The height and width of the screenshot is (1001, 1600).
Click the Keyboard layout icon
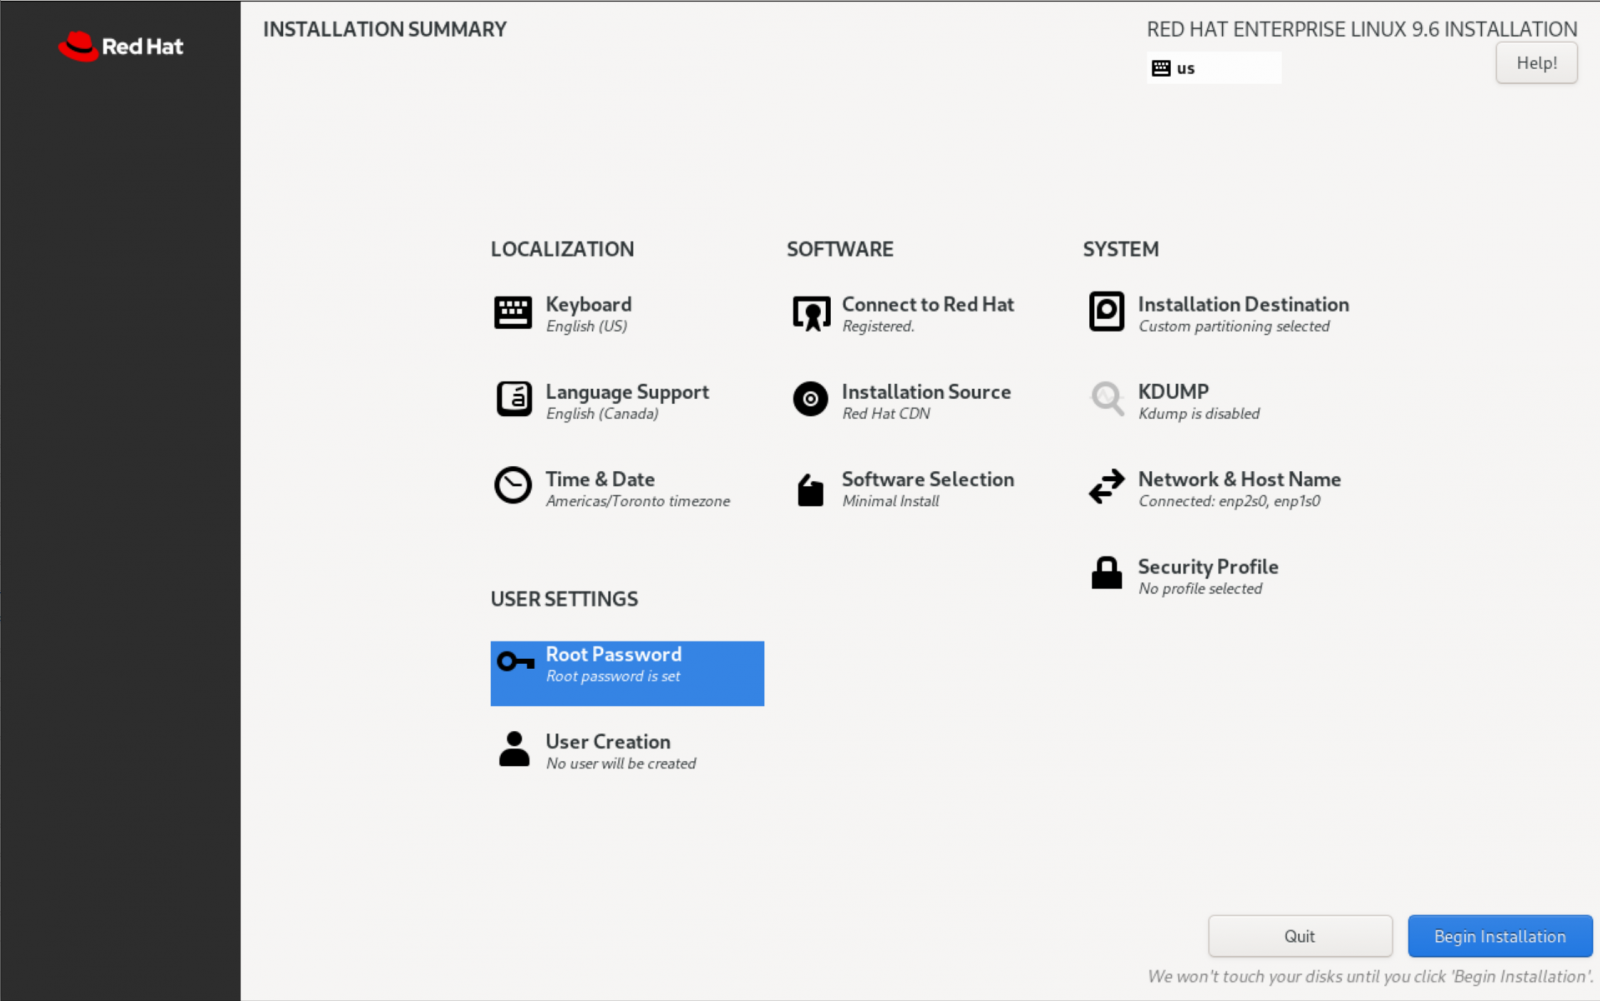tap(513, 313)
